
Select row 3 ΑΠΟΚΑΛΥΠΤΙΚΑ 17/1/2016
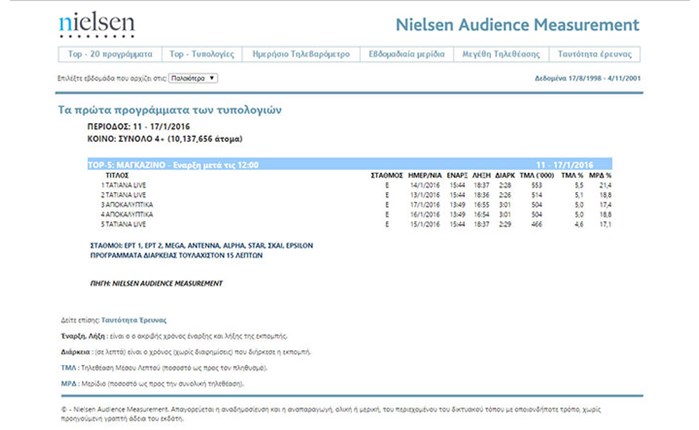[356, 205]
